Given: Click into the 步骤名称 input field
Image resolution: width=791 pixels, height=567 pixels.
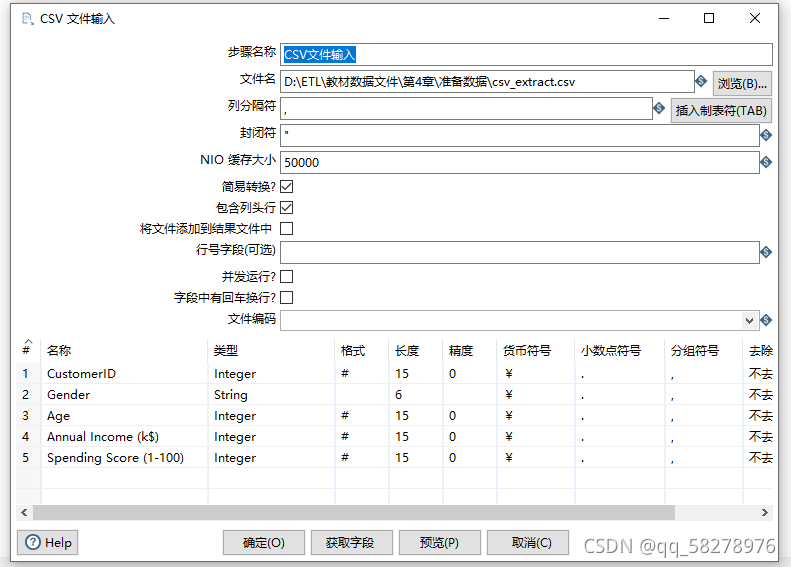Looking at the screenshot, I should (x=526, y=54).
